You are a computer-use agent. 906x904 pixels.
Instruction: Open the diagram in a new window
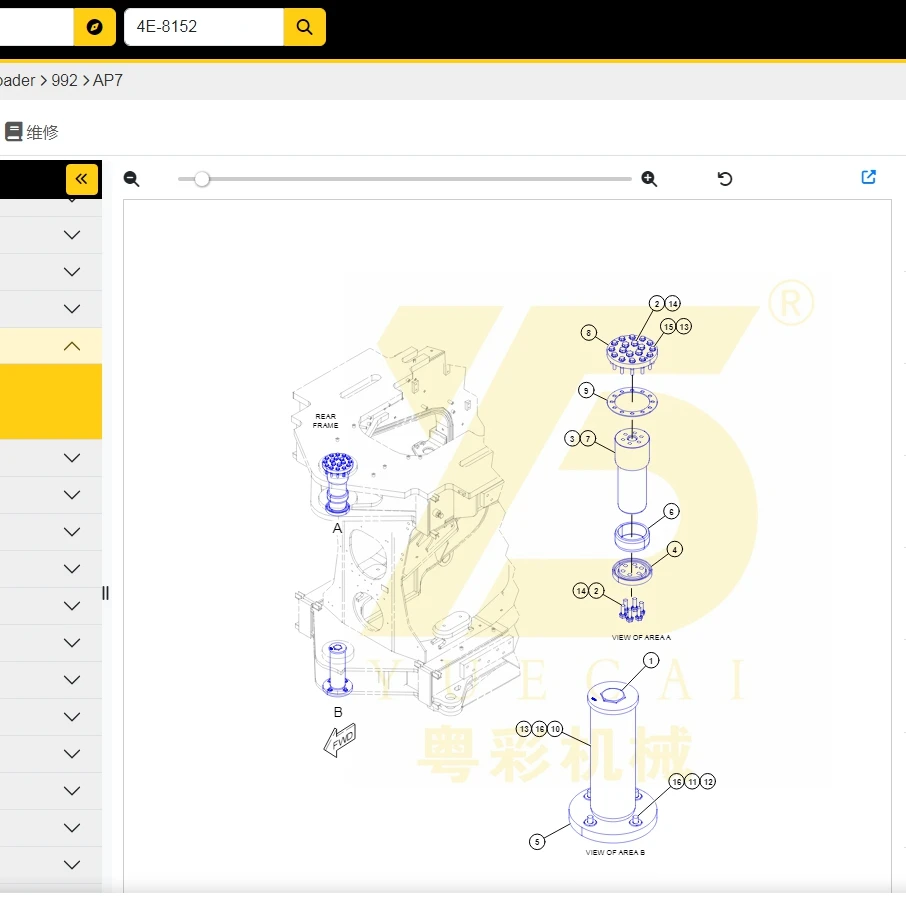coord(868,177)
